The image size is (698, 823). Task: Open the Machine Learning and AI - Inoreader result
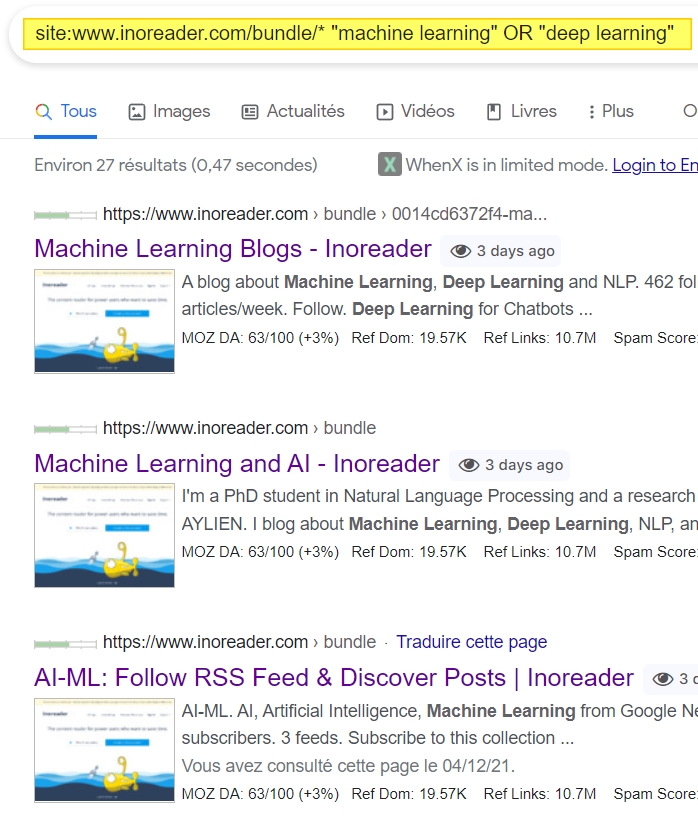pyautogui.click(x=237, y=464)
